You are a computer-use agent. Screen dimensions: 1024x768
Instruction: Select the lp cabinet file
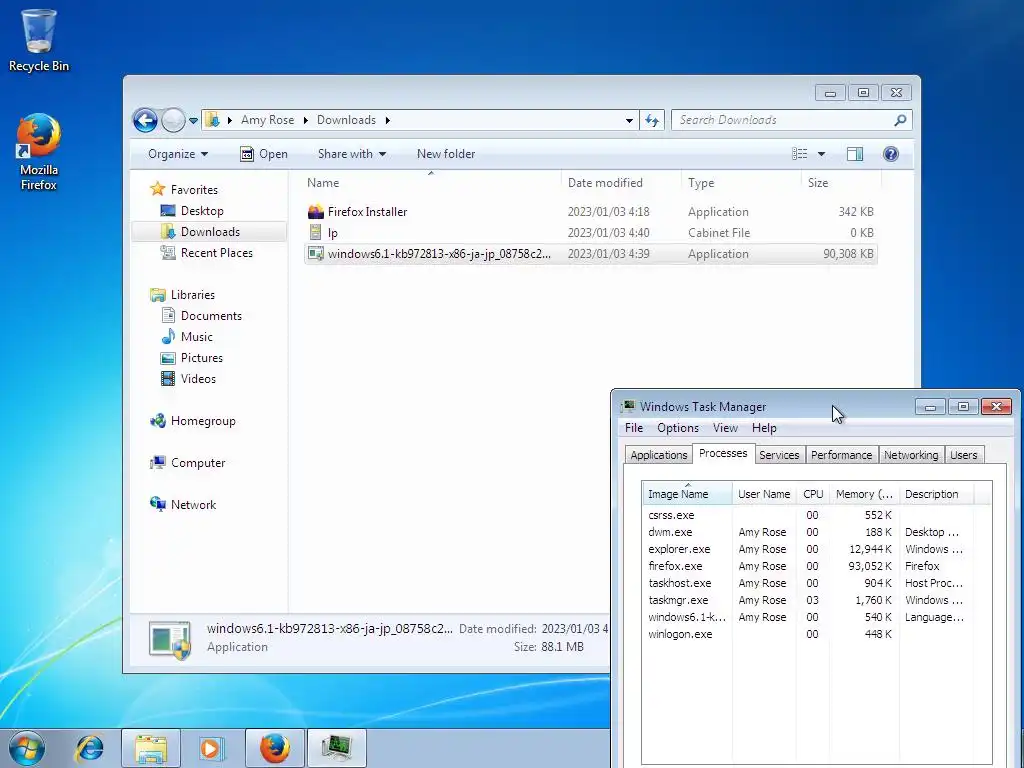tap(590, 232)
